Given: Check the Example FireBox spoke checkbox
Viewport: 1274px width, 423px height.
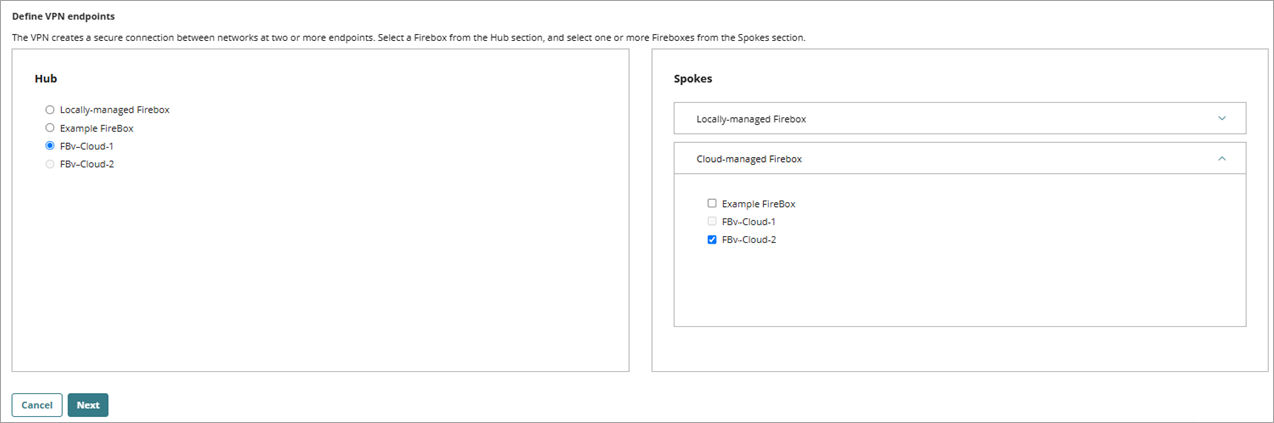Looking at the screenshot, I should click(x=712, y=203).
